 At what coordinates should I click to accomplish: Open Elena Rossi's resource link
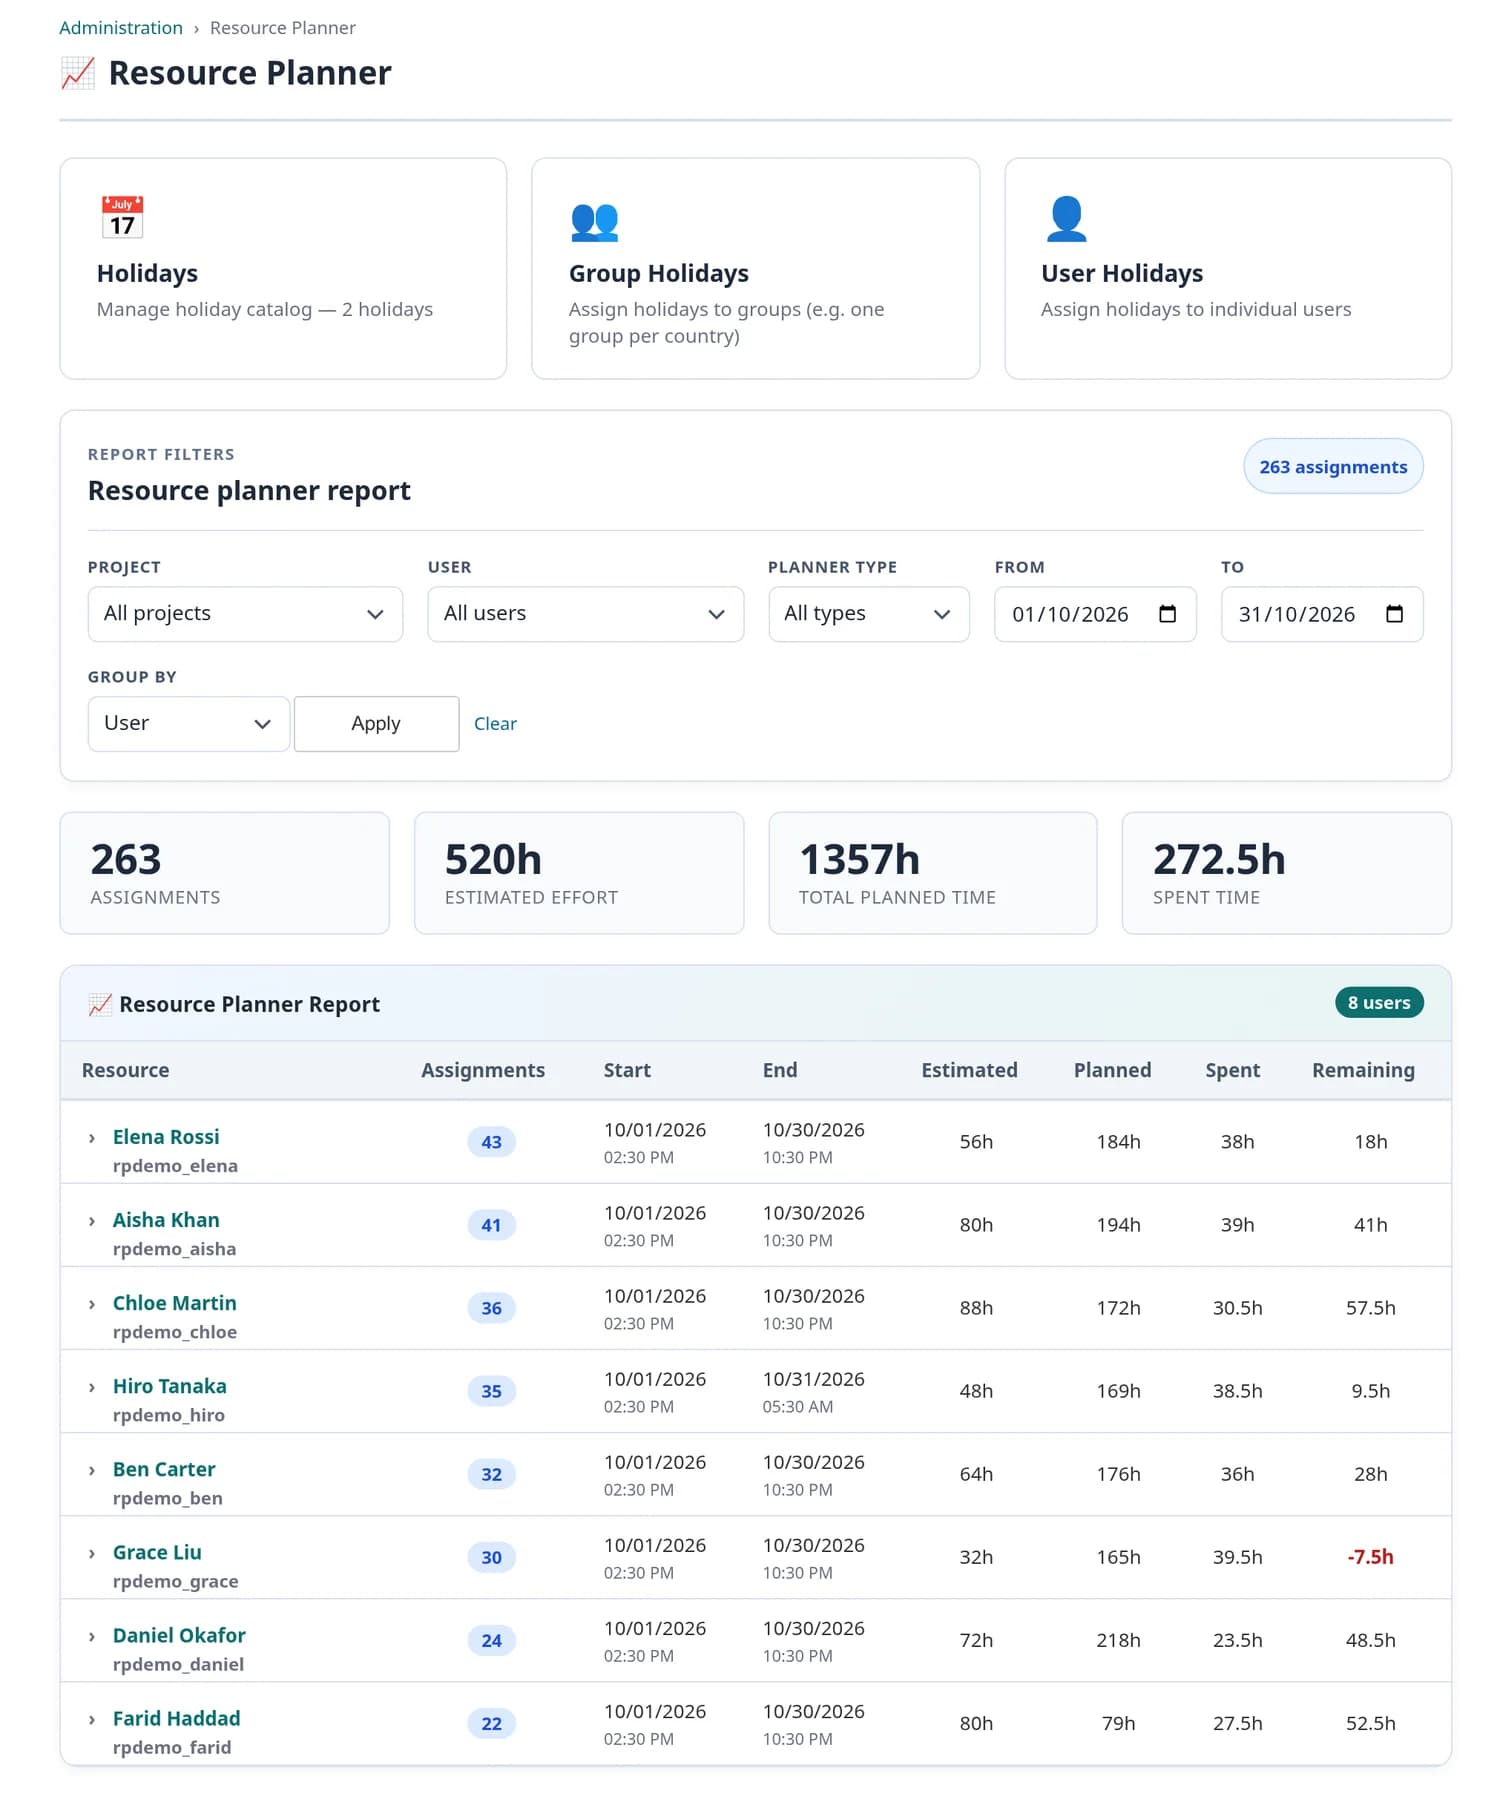(166, 1137)
